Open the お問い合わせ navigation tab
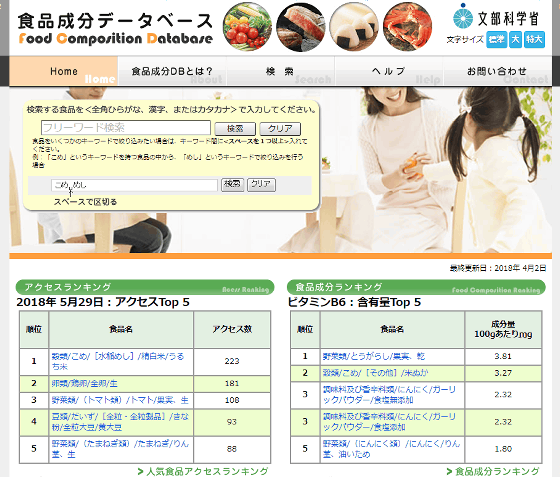560x477 pixels. tap(497, 71)
